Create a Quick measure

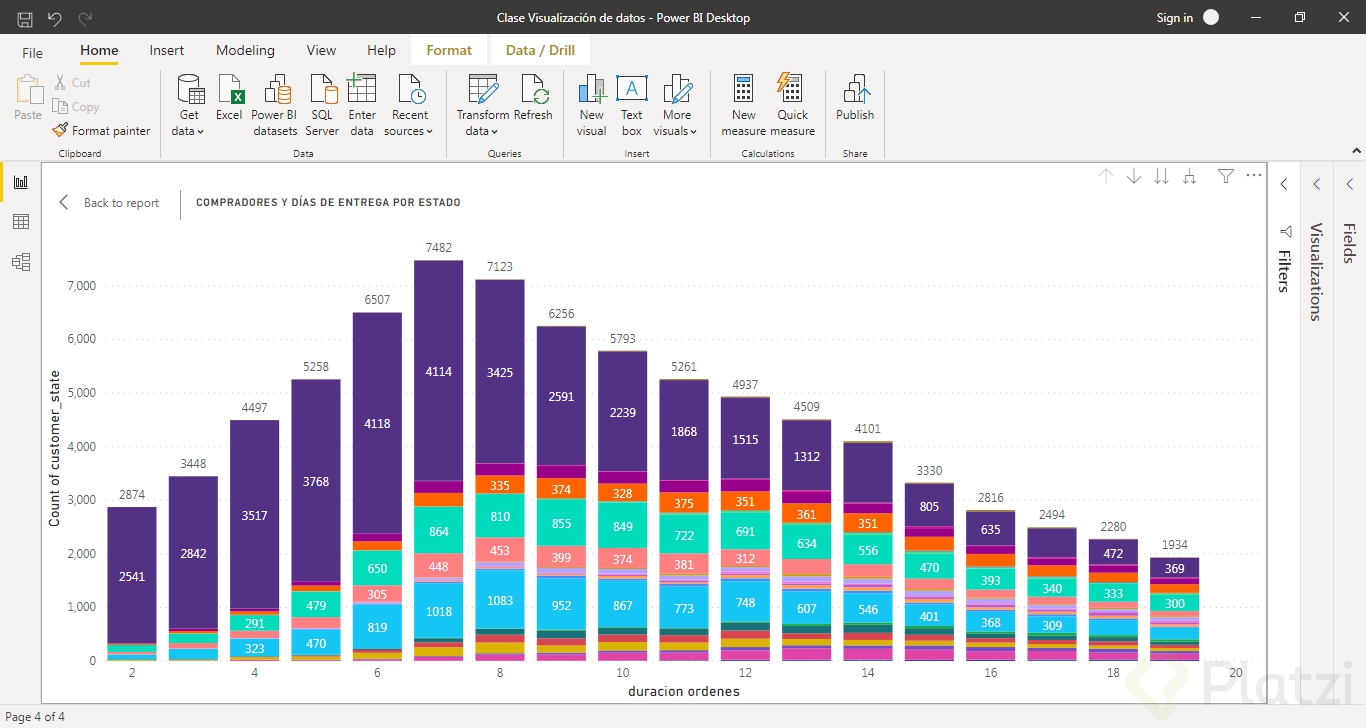[792, 90]
